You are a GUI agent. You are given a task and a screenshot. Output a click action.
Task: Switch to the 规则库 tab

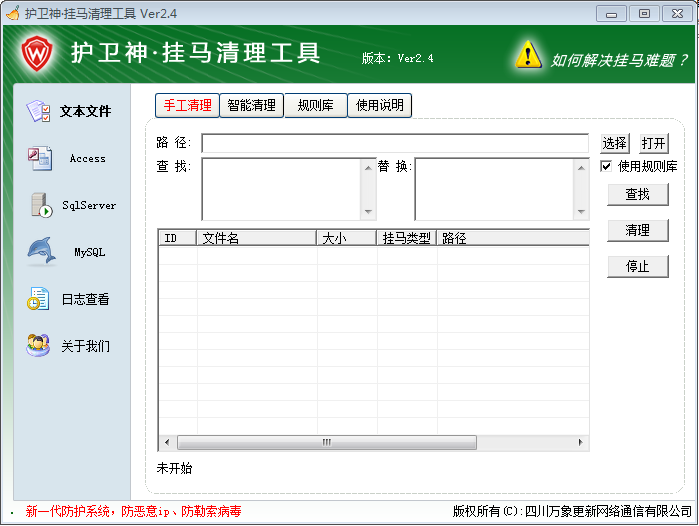pos(316,106)
